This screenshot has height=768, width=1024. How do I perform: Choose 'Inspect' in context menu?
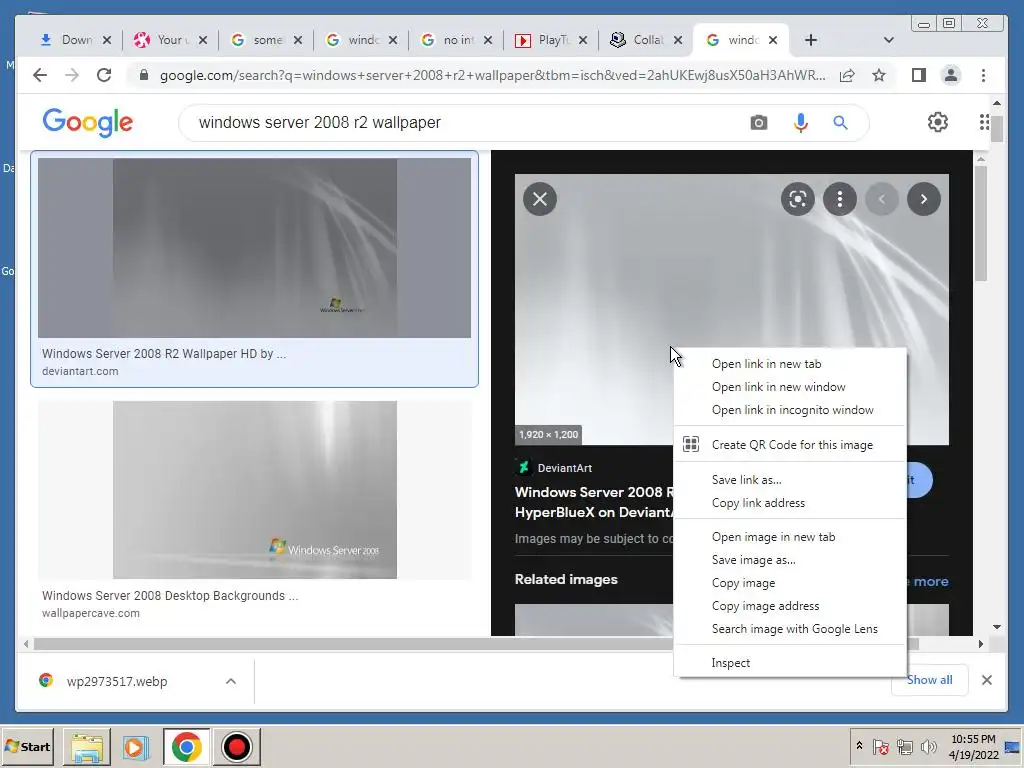point(790,663)
